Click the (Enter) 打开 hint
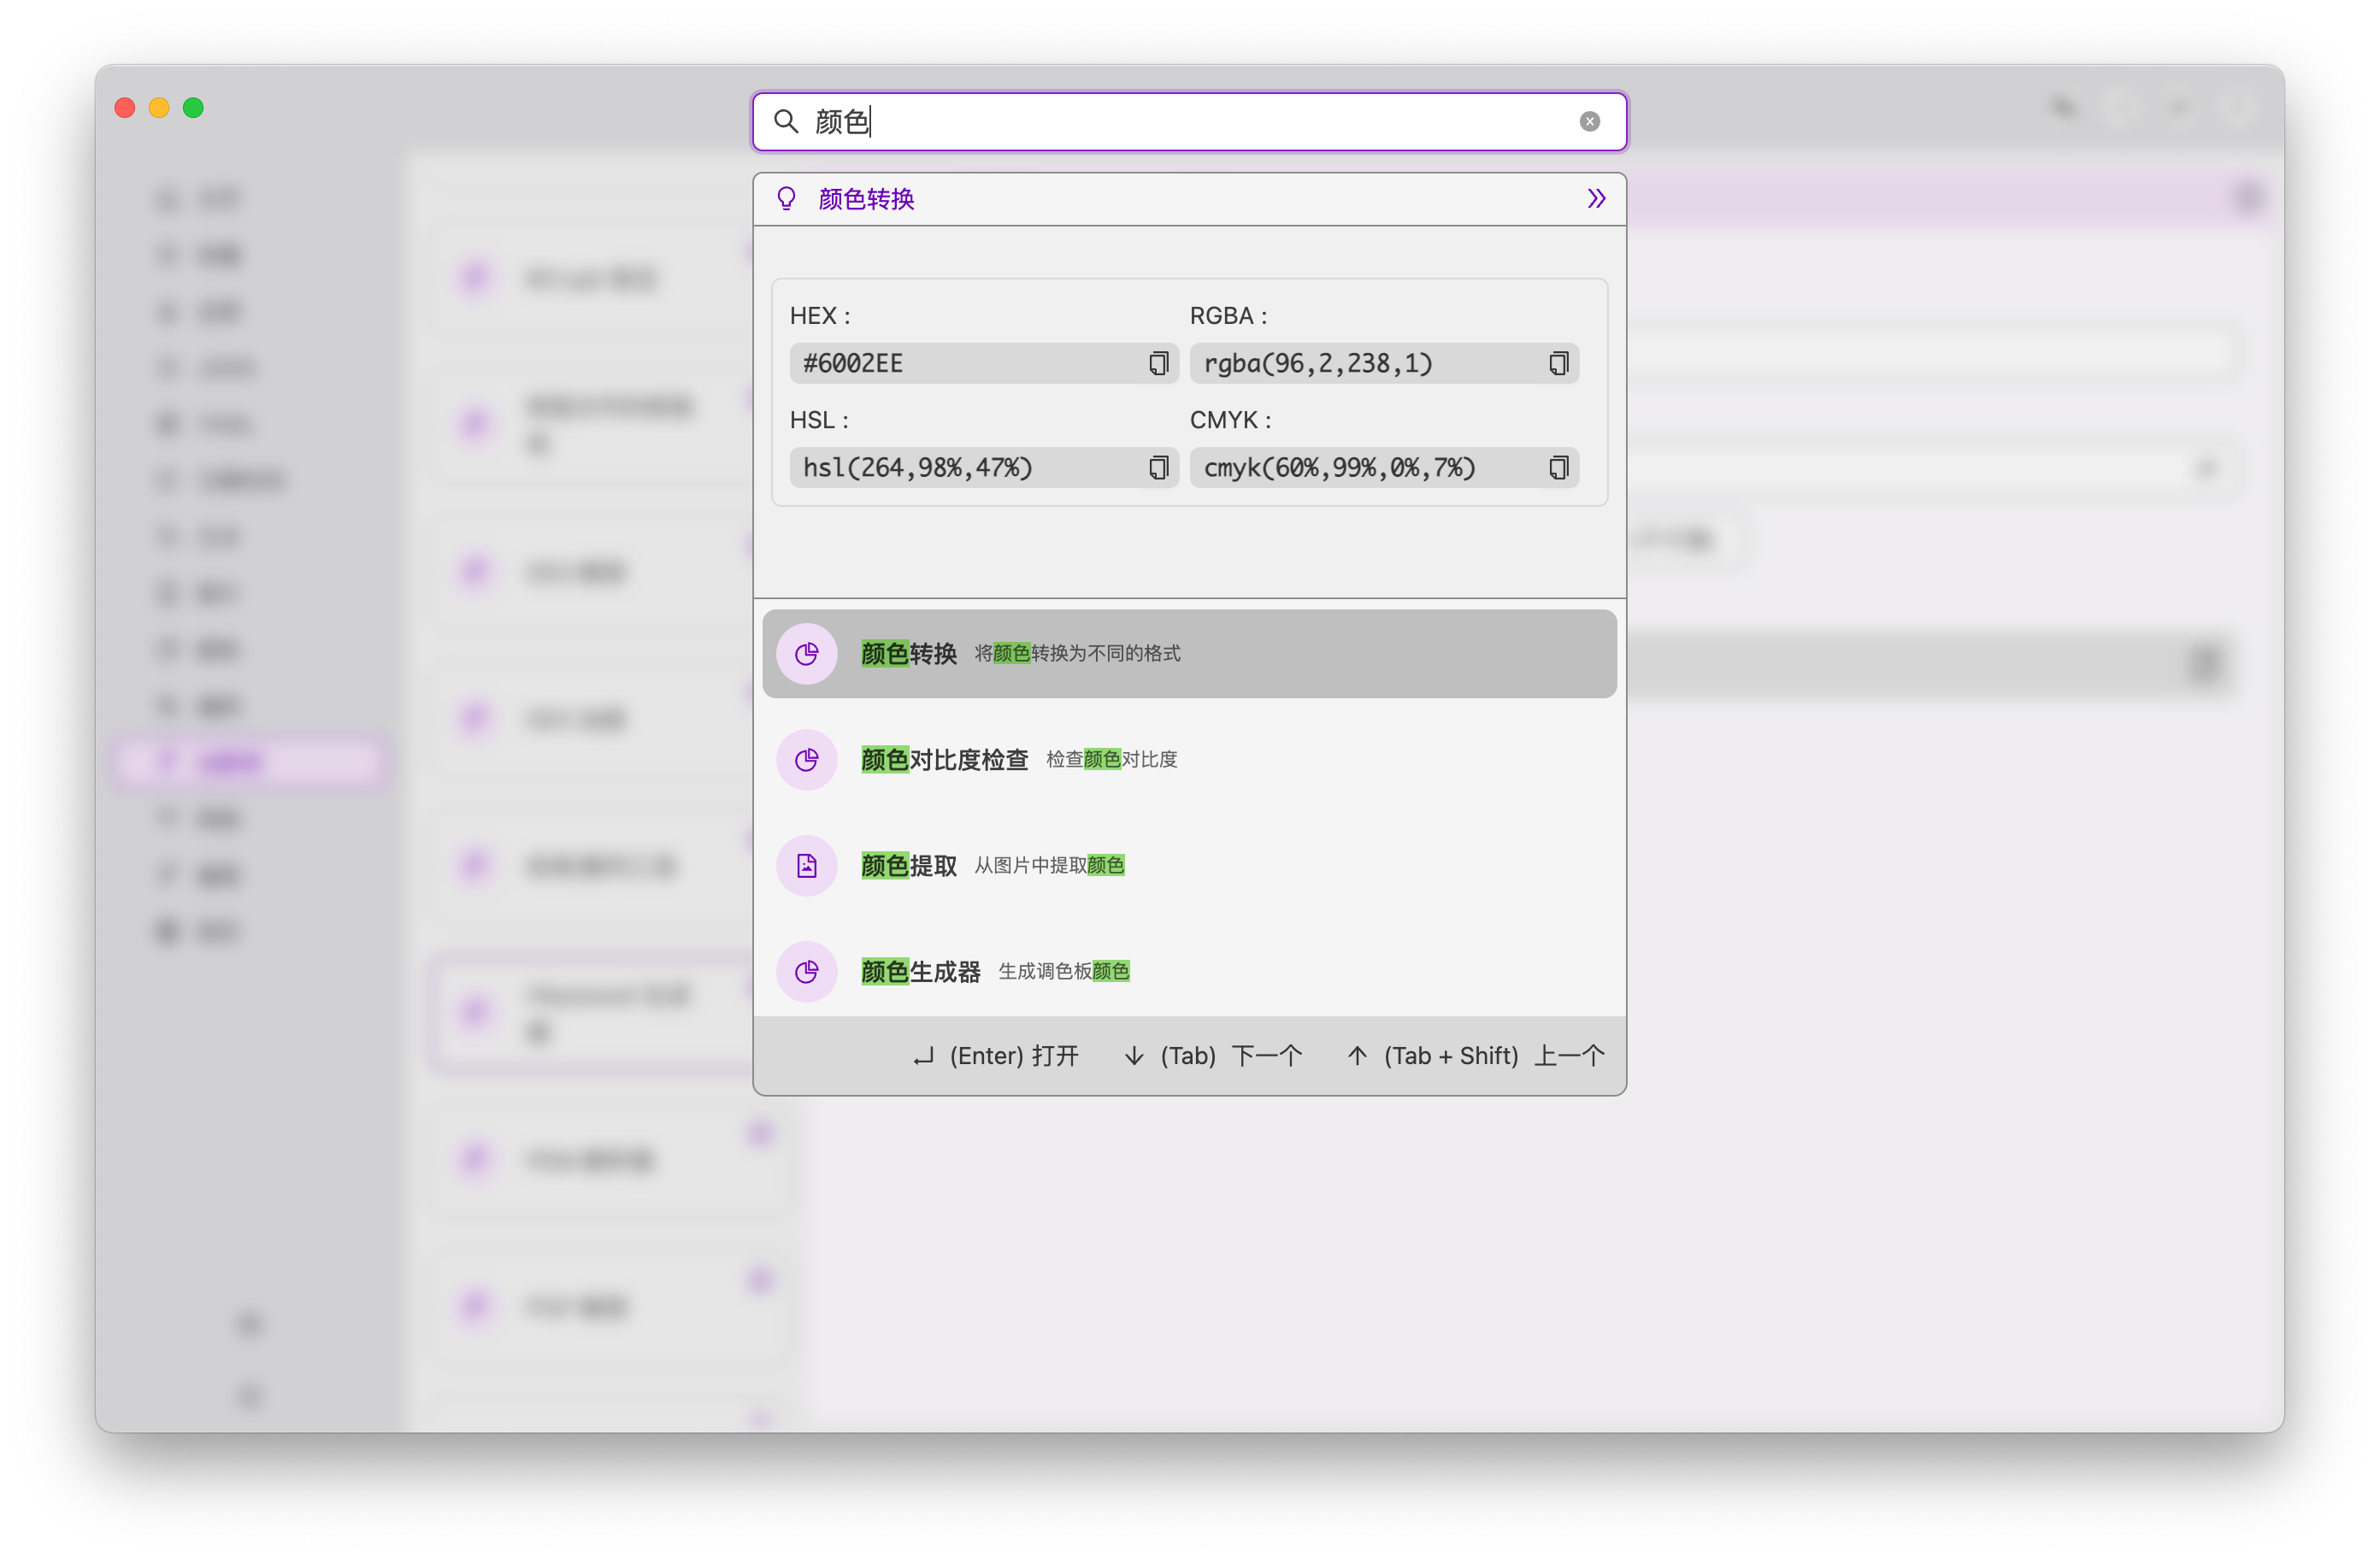The image size is (2380, 1559). coord(995,1056)
